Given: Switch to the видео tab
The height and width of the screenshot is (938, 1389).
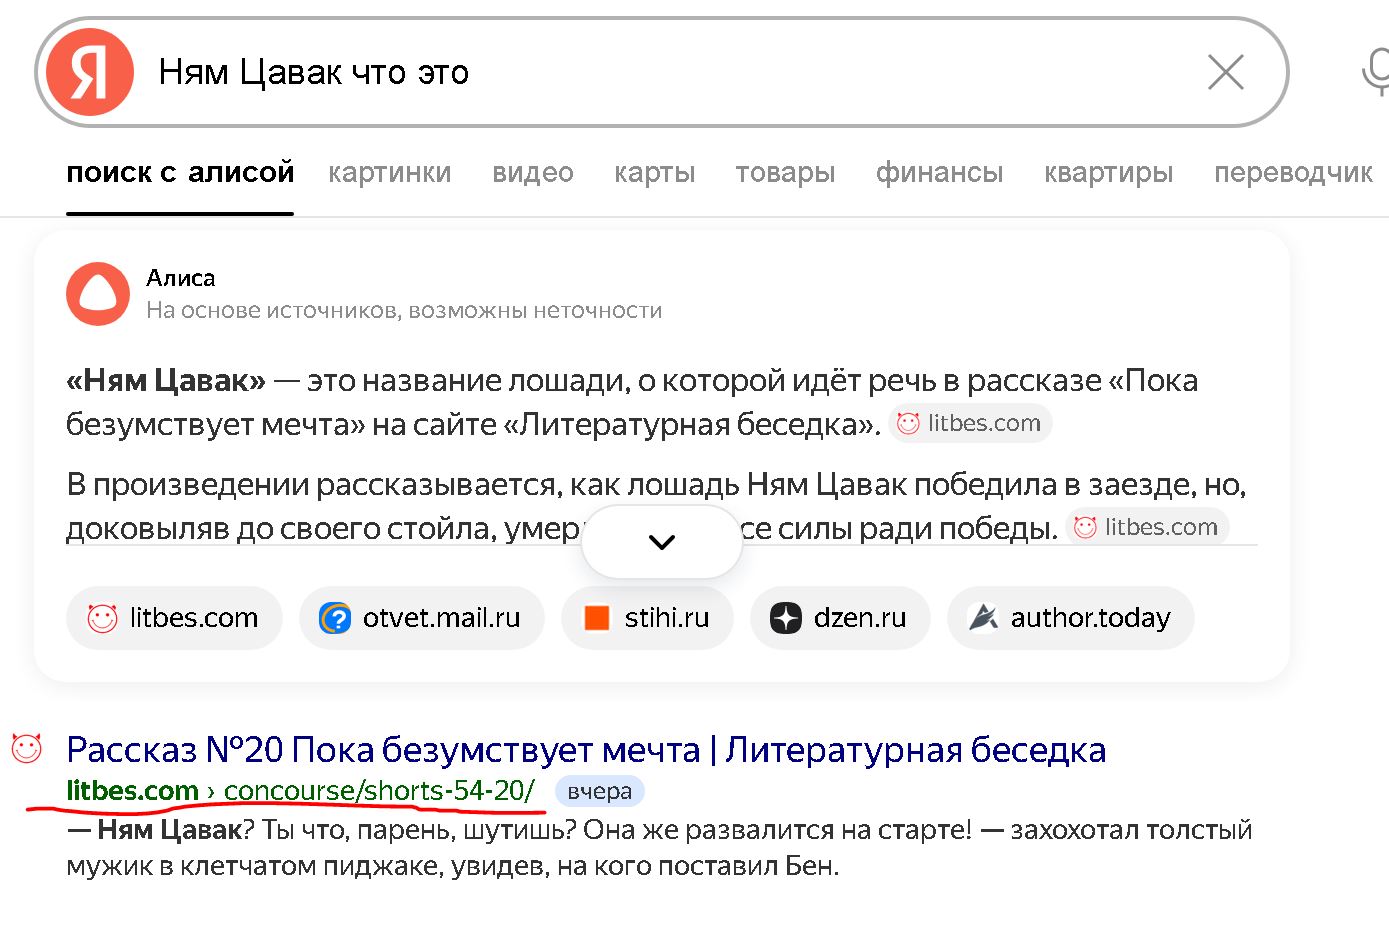Looking at the screenshot, I should pos(533,173).
